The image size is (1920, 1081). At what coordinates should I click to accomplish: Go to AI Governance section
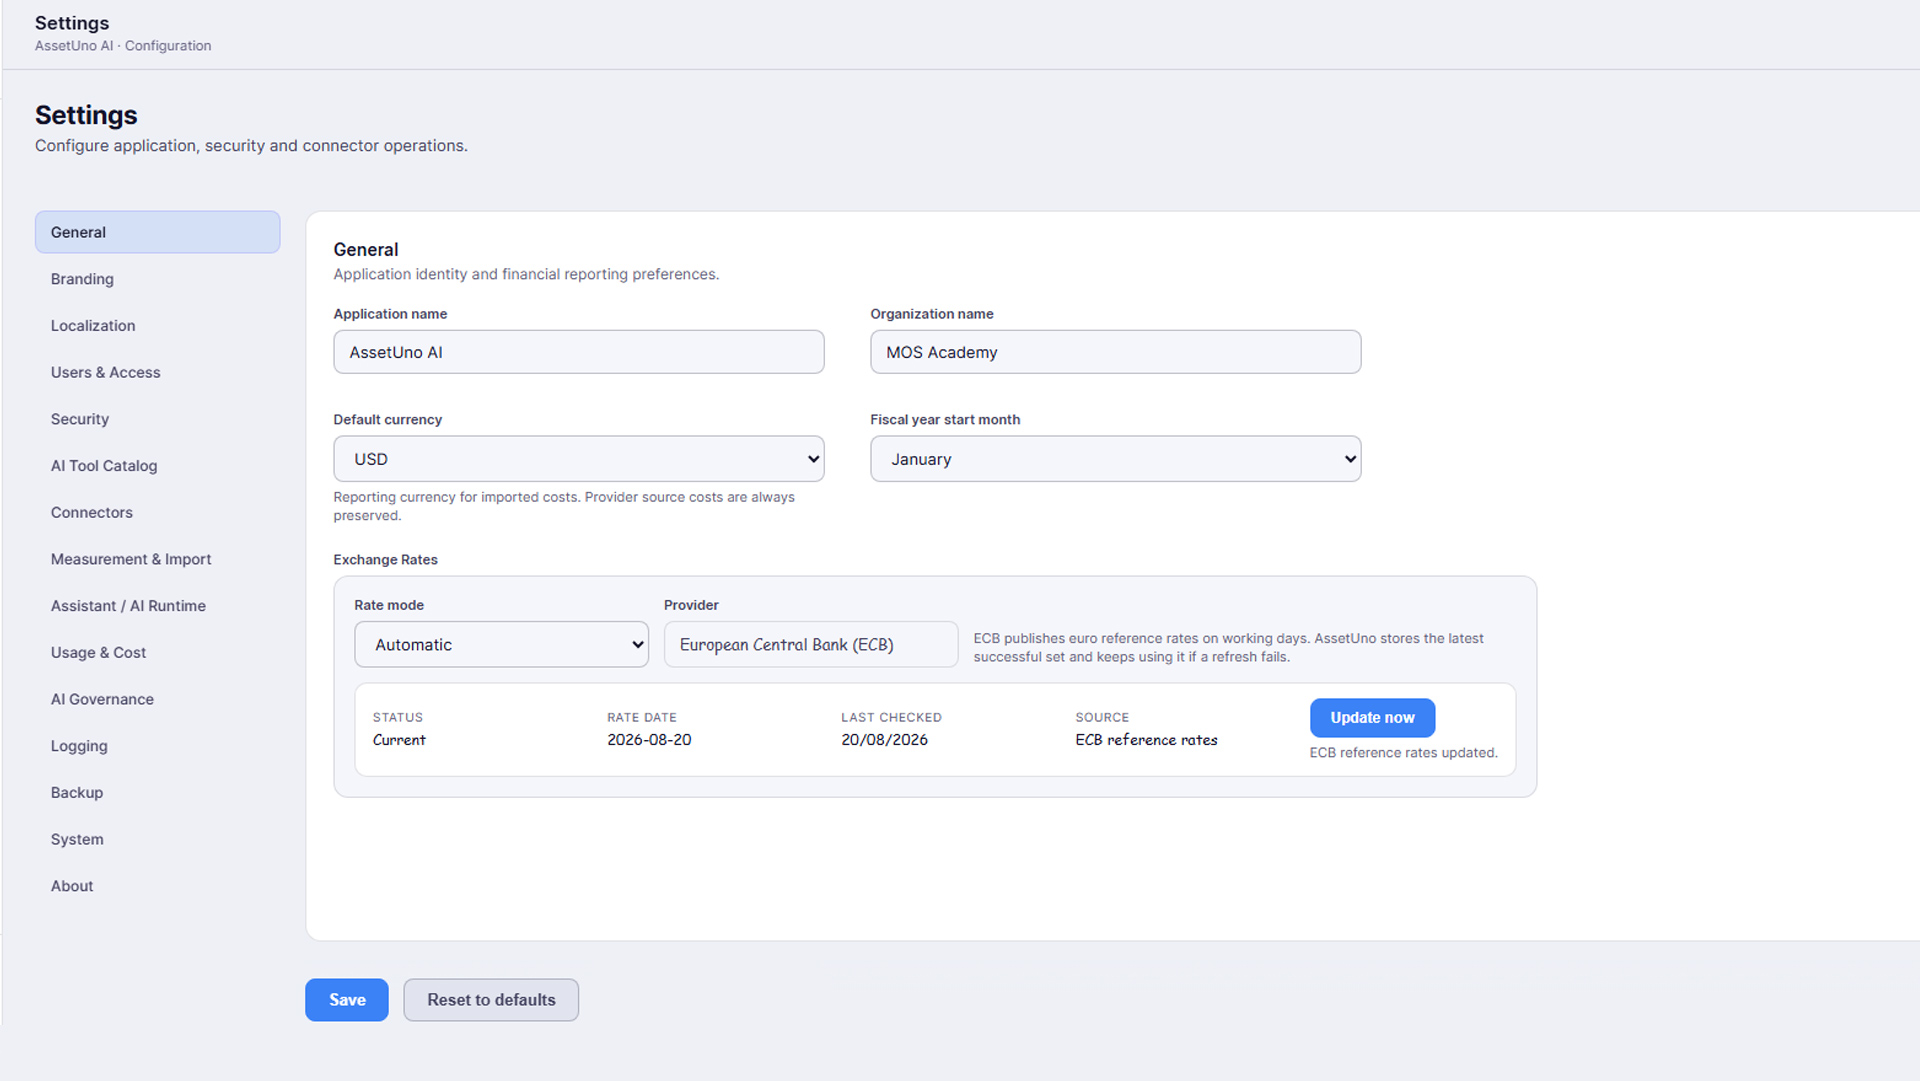pos(157,699)
